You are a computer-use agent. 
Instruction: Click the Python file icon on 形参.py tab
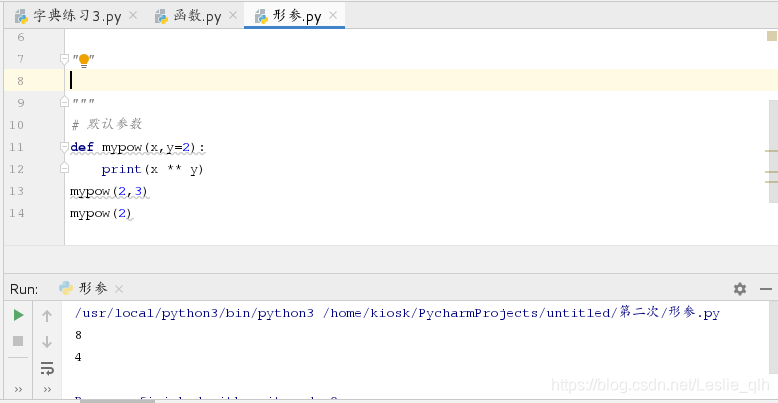261,17
